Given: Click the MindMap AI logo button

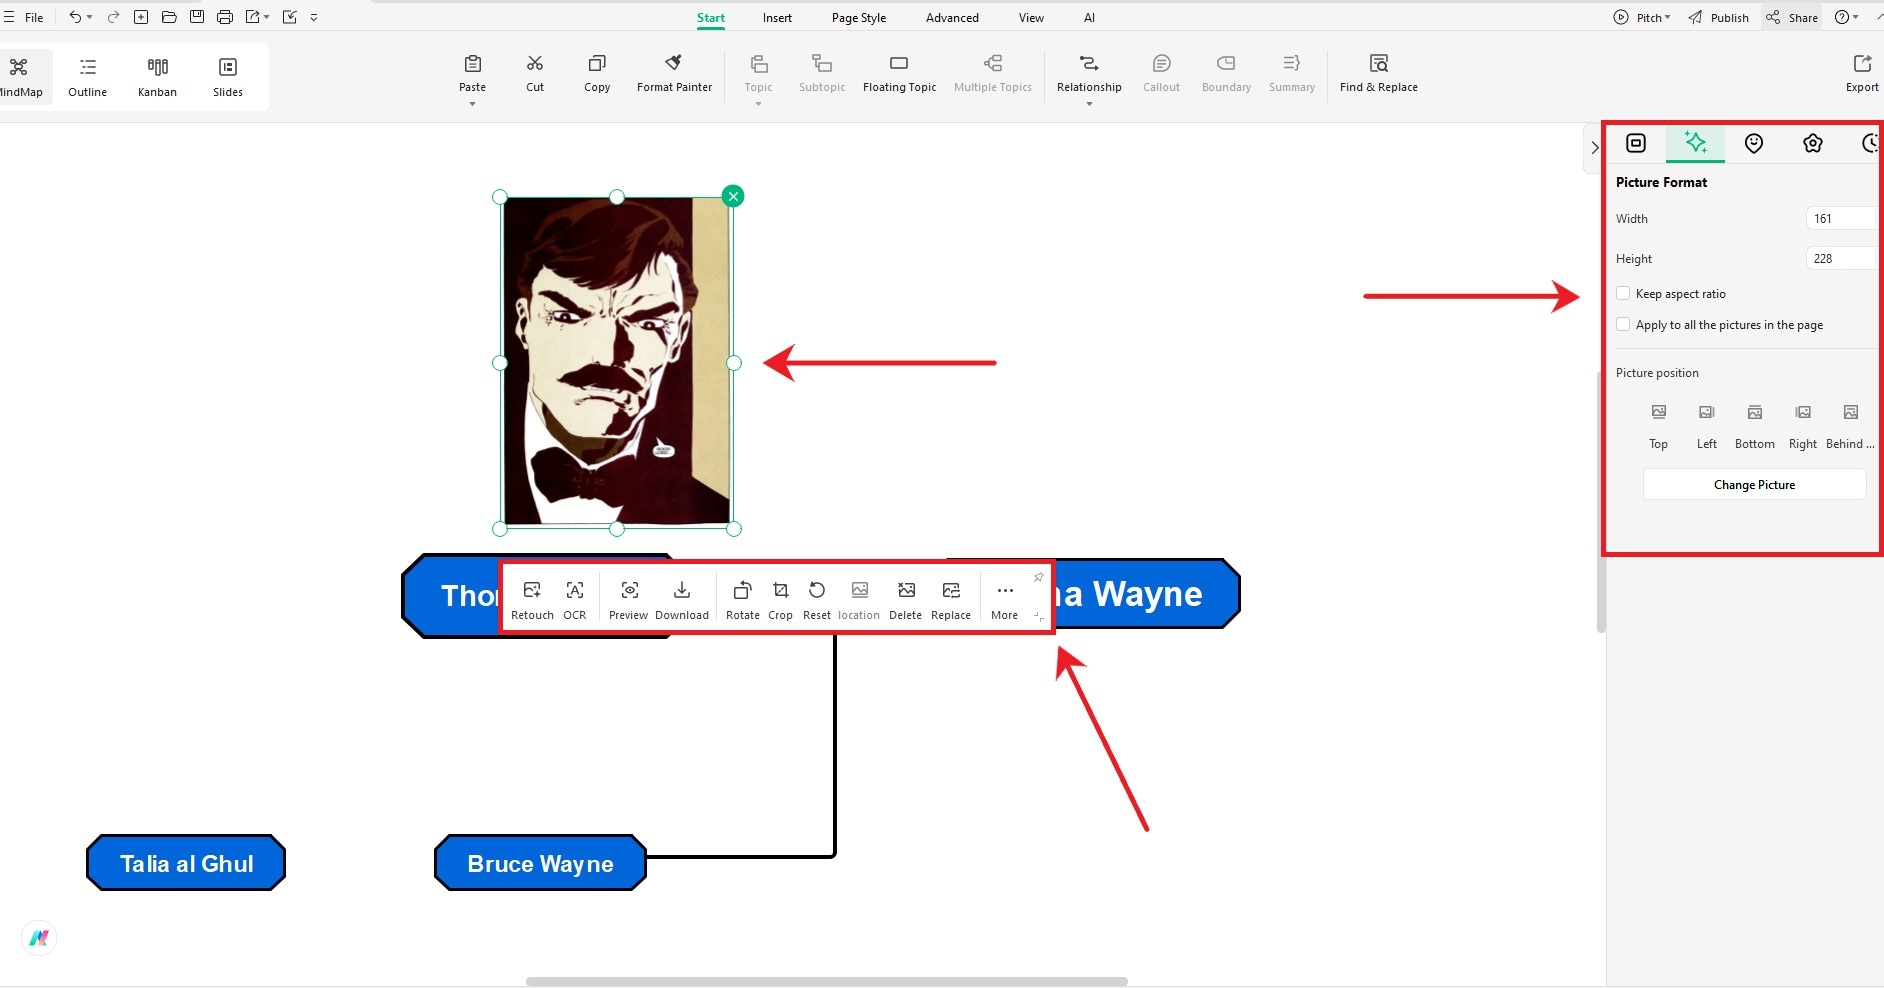Looking at the screenshot, I should pyautogui.click(x=39, y=938).
